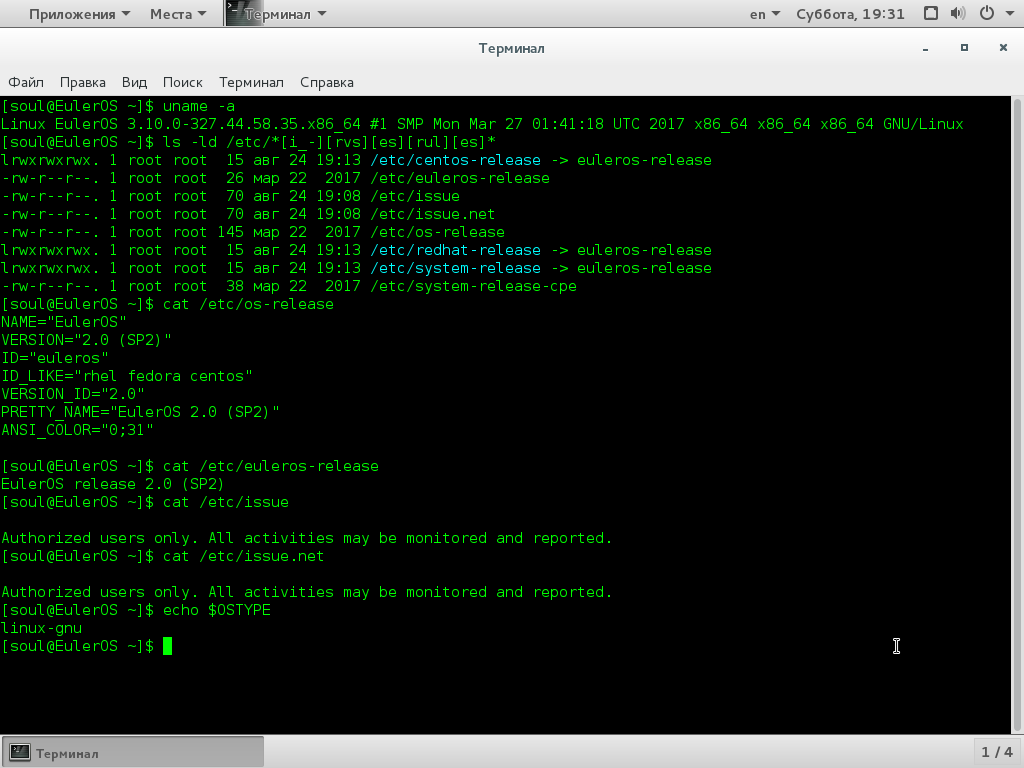Click the terminal icon in bottom taskbar
The image size is (1024, 768).
point(20,752)
